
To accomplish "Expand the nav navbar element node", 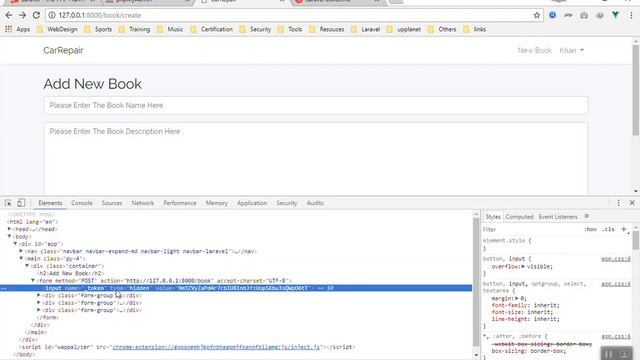I will [21, 251].
